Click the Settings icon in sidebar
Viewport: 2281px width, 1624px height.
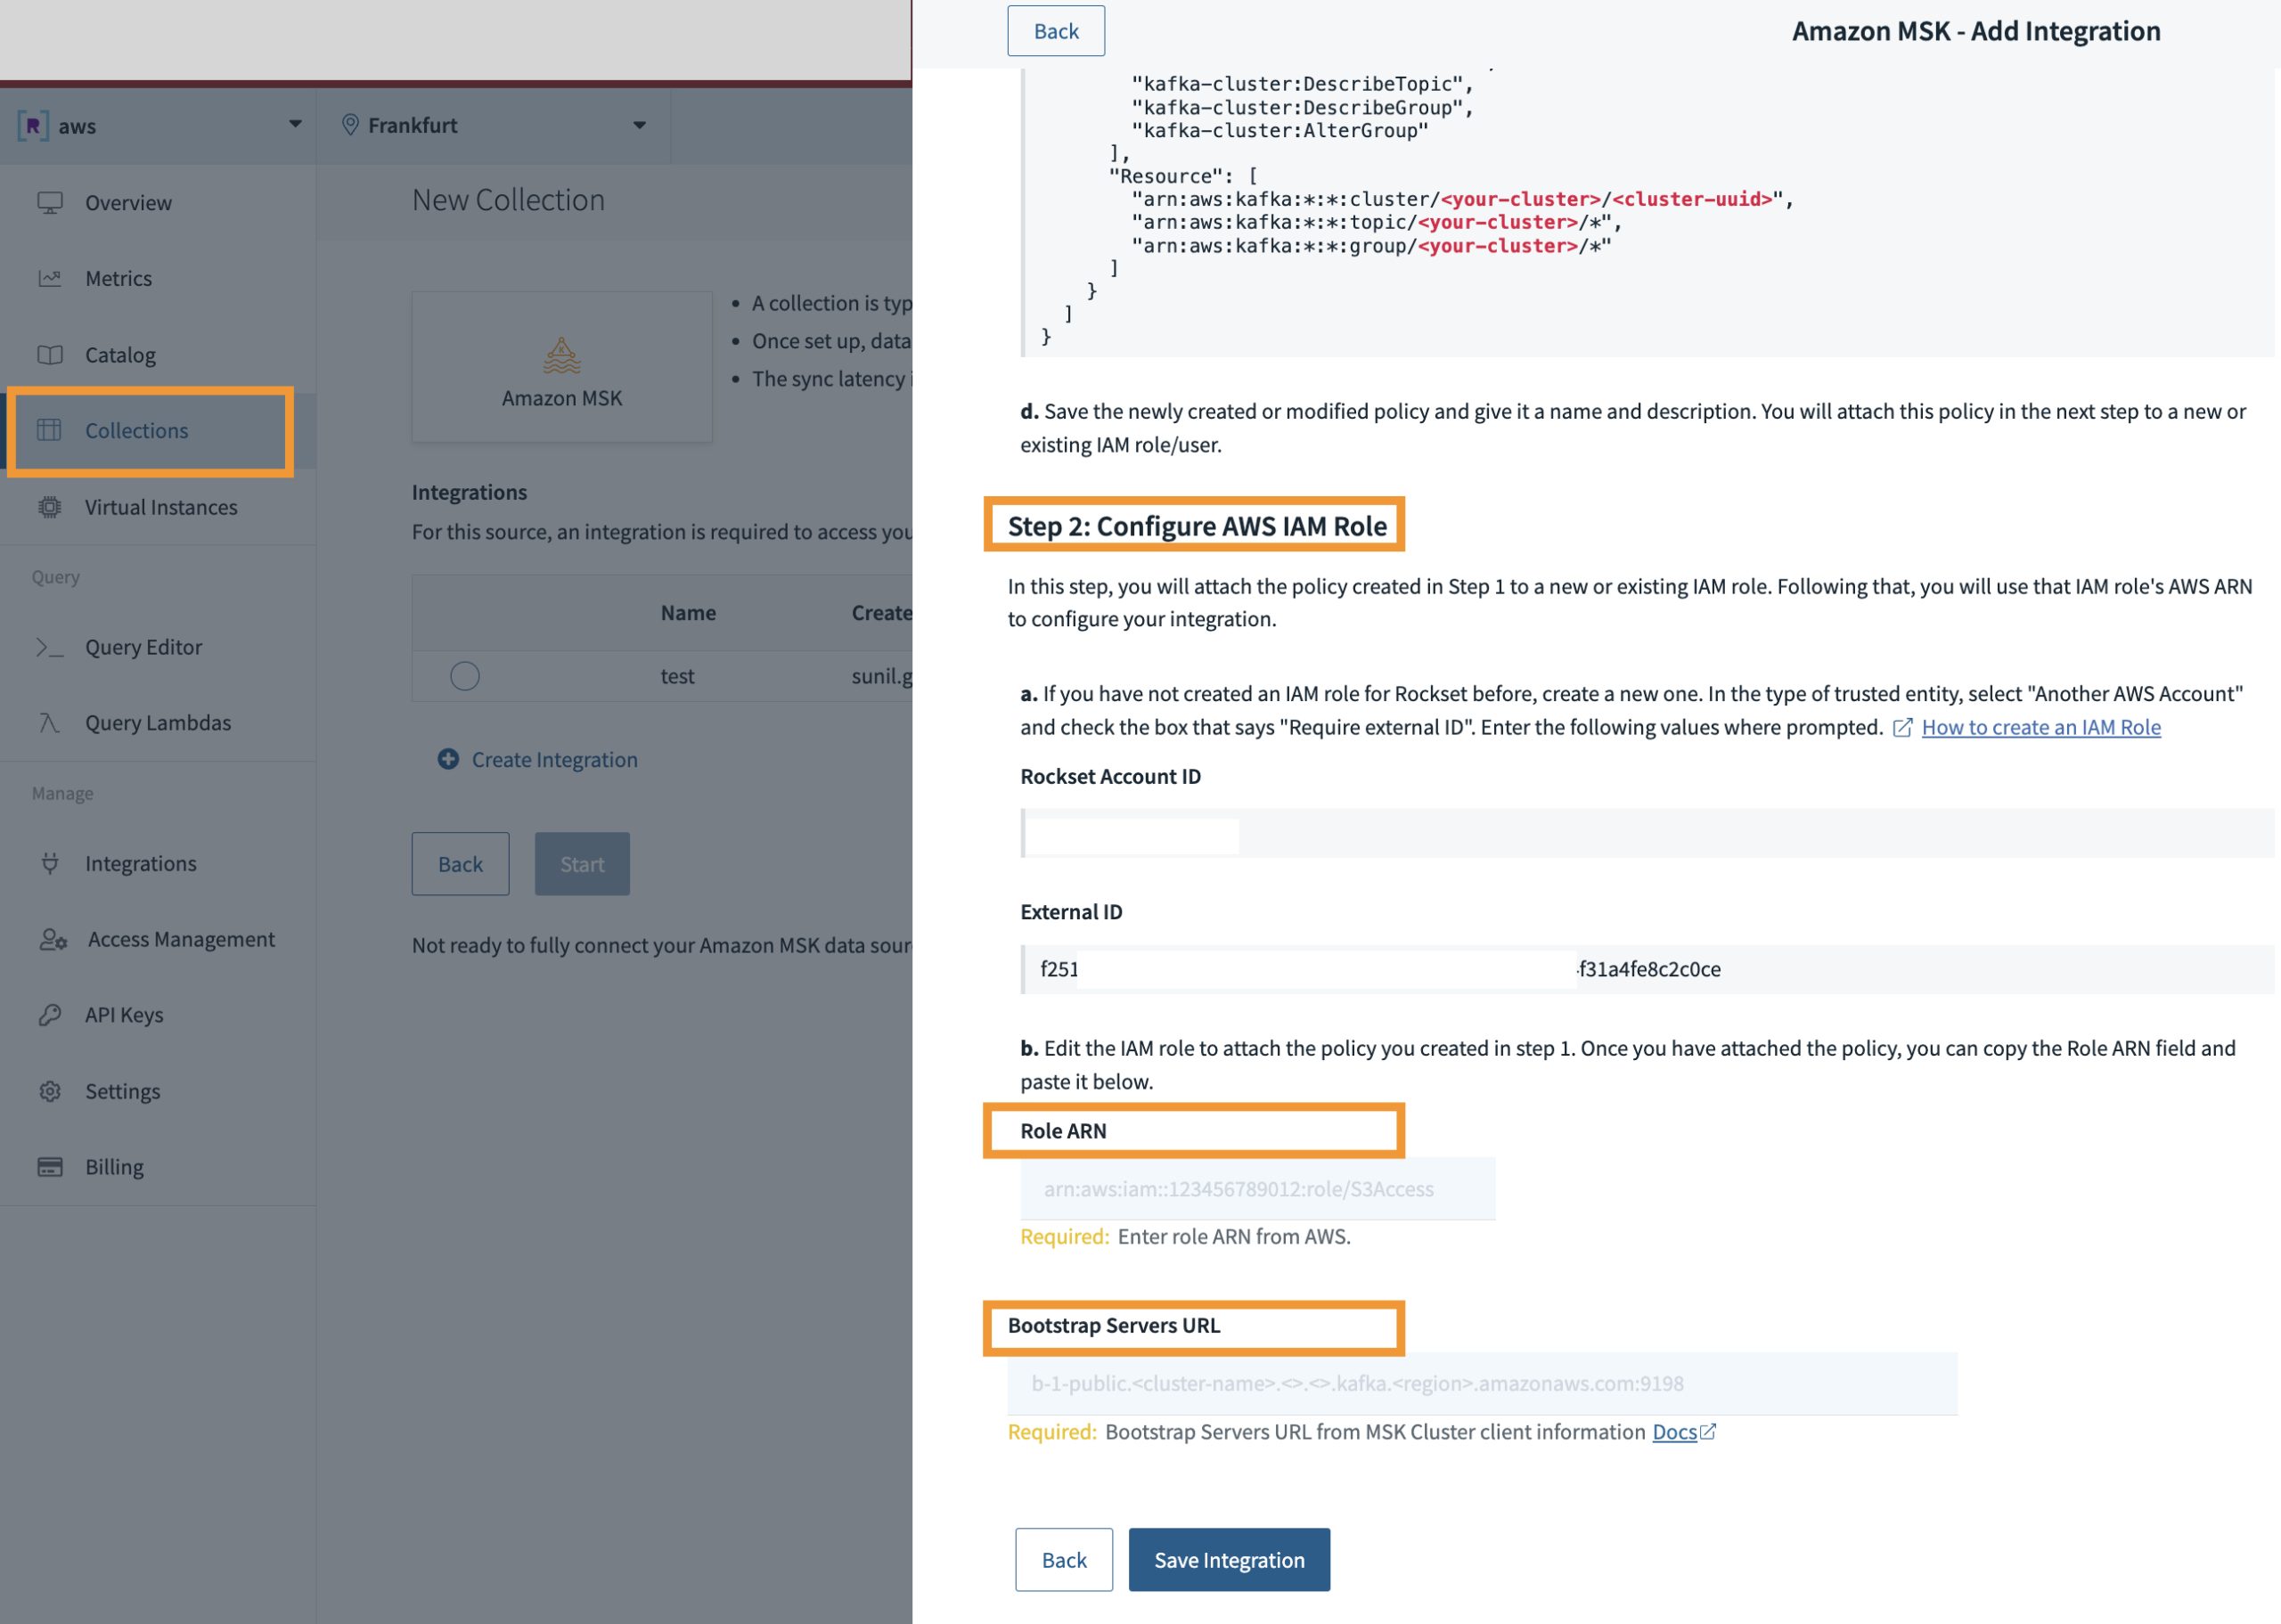pyautogui.click(x=49, y=1089)
